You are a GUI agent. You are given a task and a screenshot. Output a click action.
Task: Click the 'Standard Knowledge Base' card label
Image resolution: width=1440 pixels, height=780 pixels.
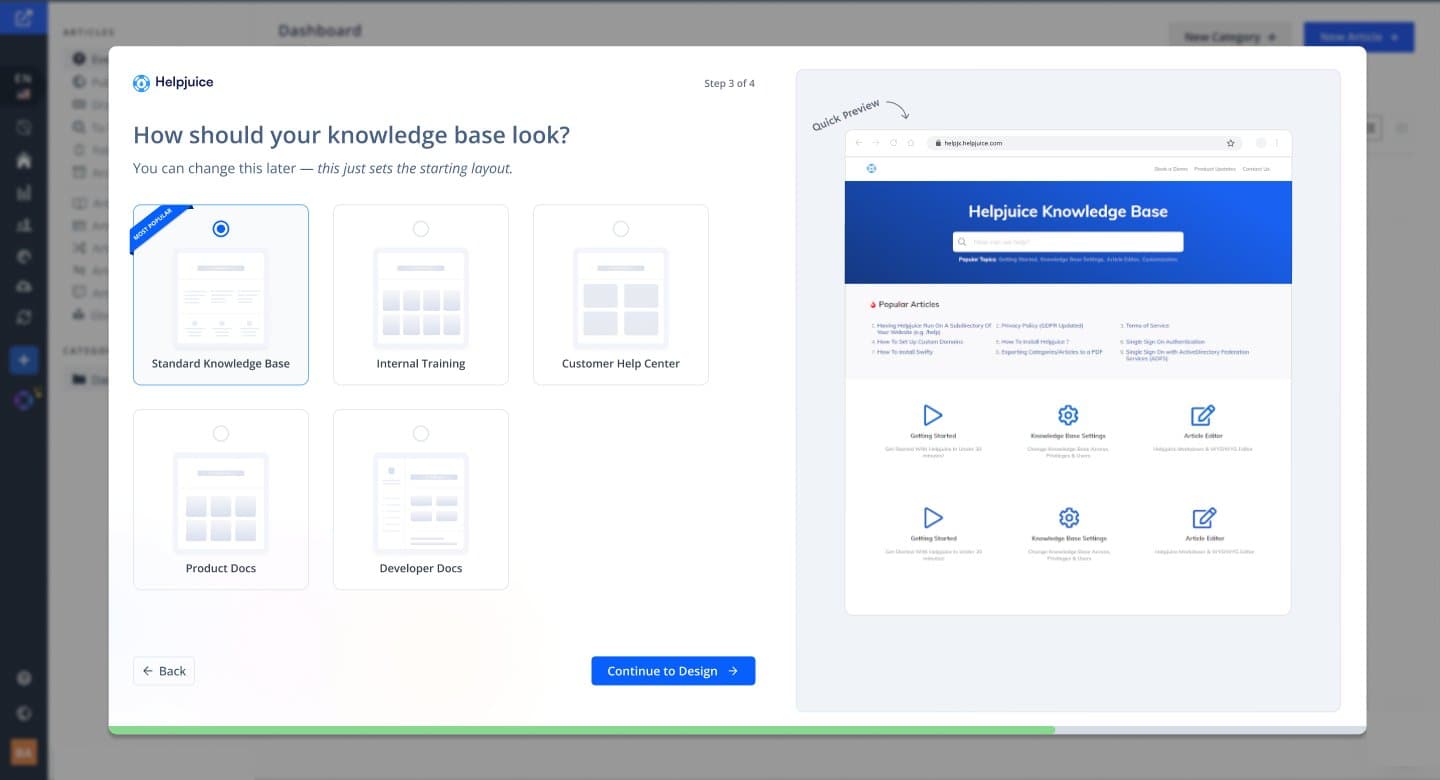coord(221,364)
